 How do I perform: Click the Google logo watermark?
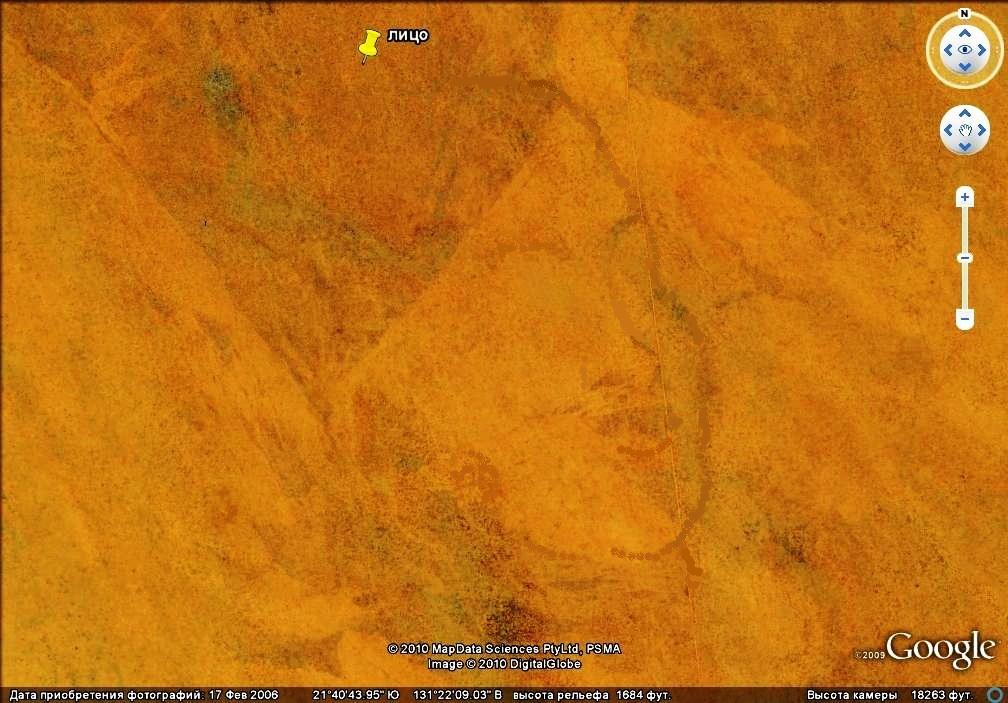pyautogui.click(x=940, y=649)
